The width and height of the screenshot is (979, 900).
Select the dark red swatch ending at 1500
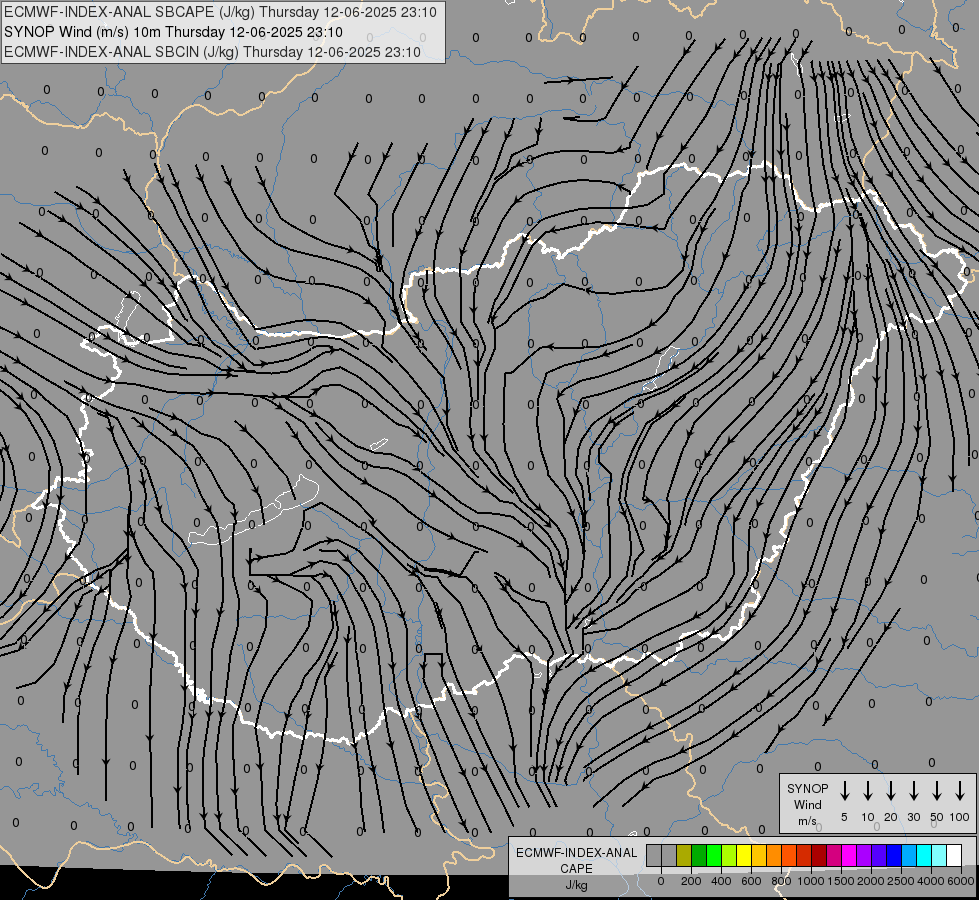(819, 855)
